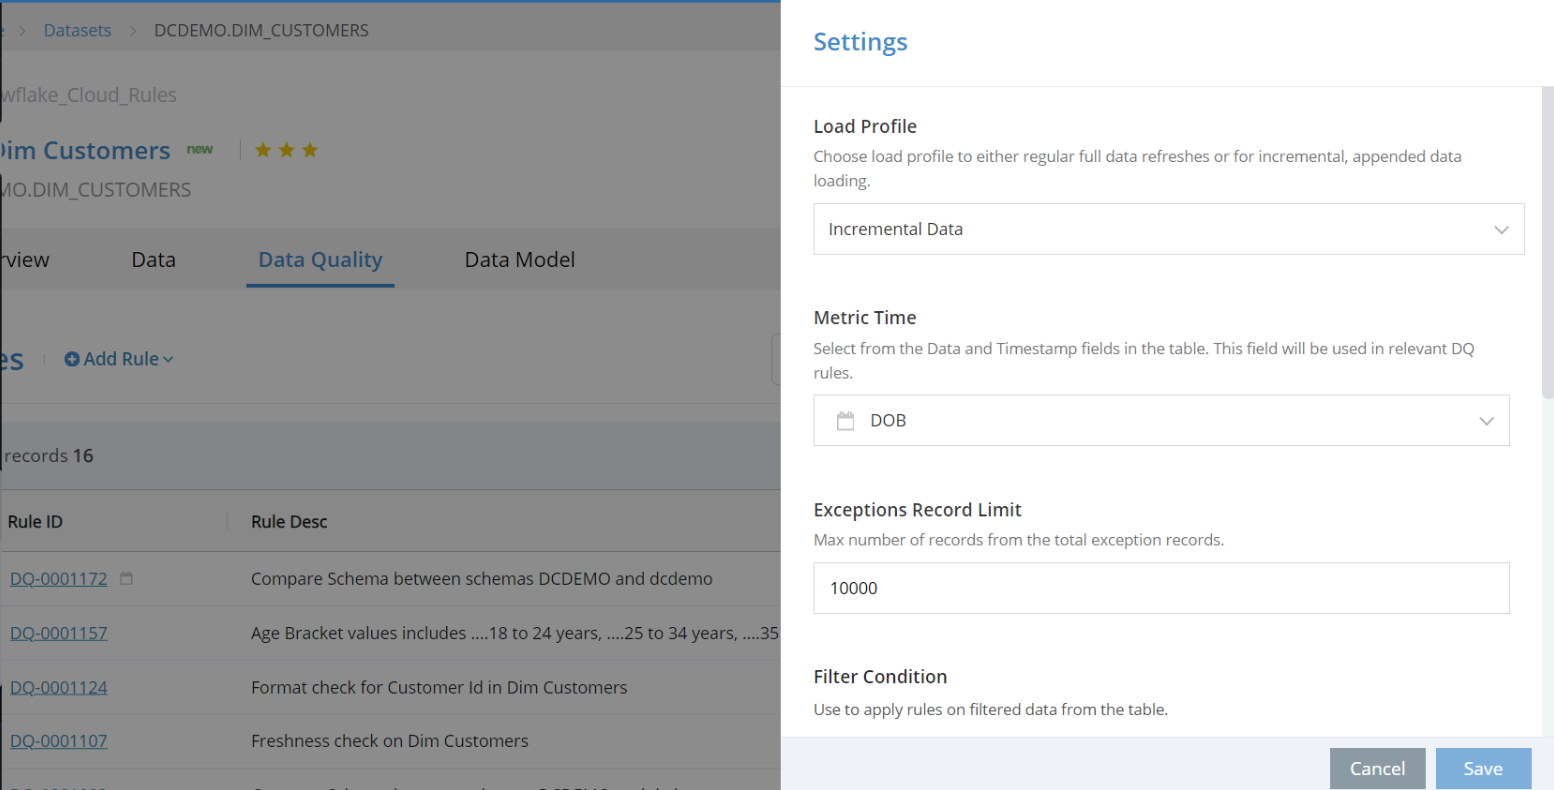This screenshot has height=790, width=1554.
Task: Click the 'new' badge beside Dim Customers
Action: (x=200, y=149)
